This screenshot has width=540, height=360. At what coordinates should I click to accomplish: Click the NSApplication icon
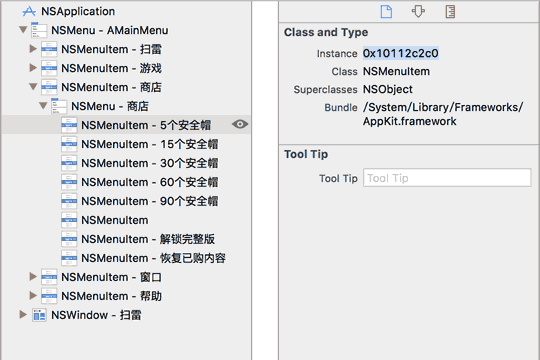pos(29,11)
